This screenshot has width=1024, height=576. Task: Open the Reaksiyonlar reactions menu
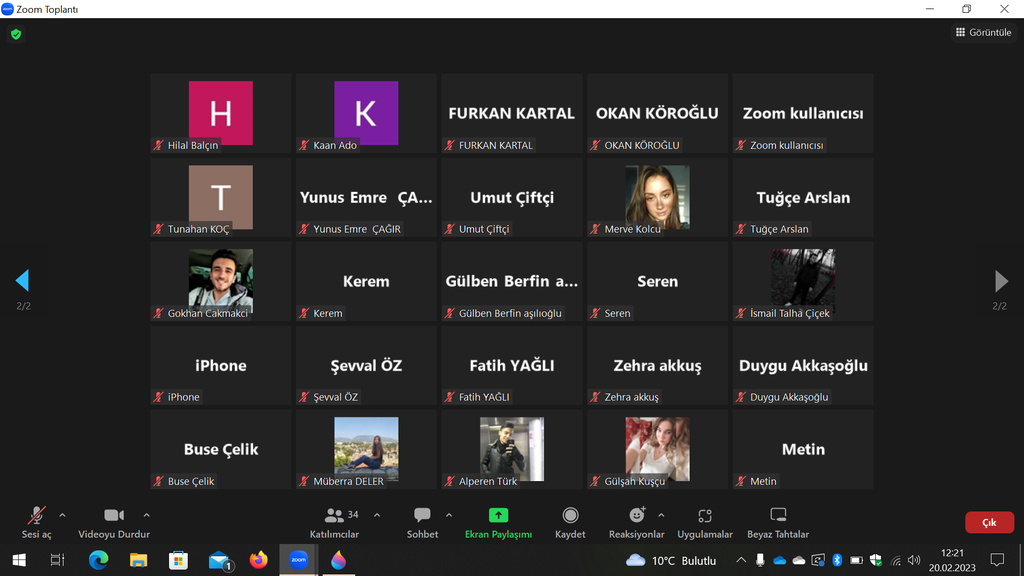click(x=636, y=521)
